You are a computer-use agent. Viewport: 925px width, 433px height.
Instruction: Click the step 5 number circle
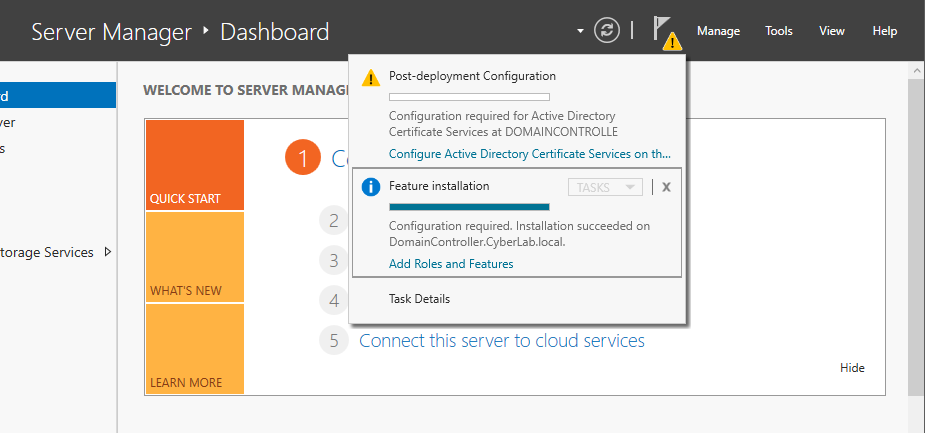tap(335, 341)
